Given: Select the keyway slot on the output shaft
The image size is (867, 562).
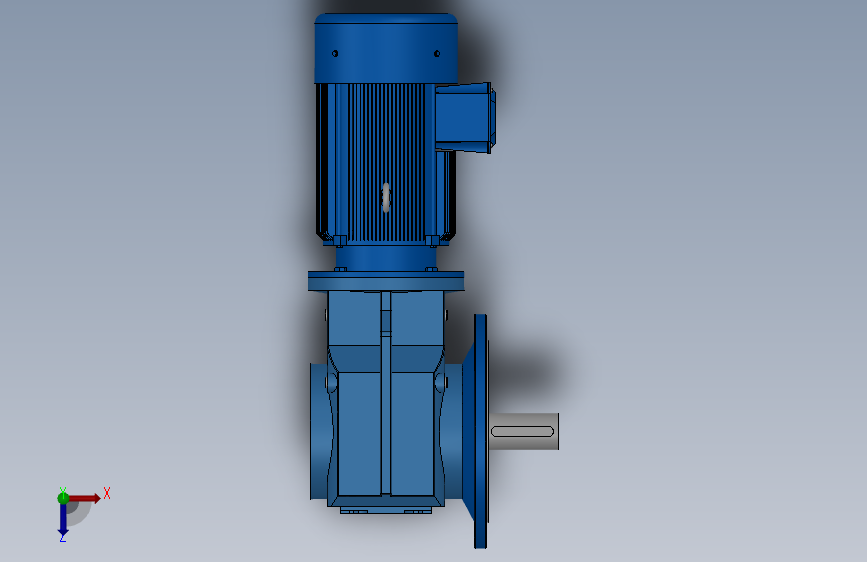Looking at the screenshot, I should point(522,431).
